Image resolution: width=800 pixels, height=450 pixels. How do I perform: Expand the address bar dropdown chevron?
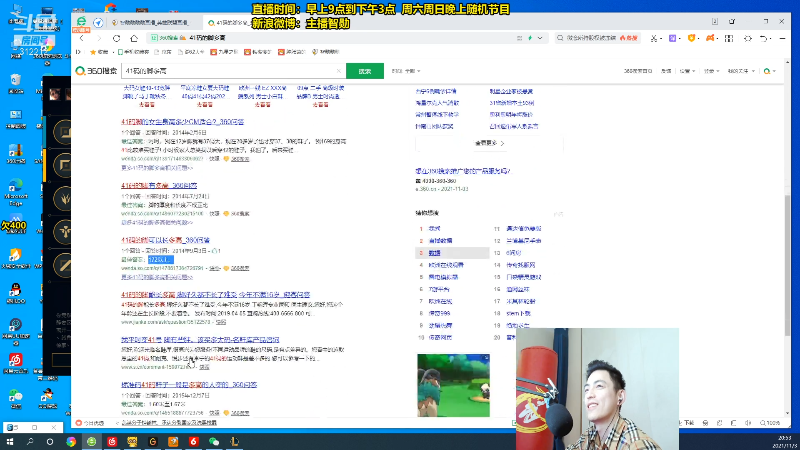(540, 38)
